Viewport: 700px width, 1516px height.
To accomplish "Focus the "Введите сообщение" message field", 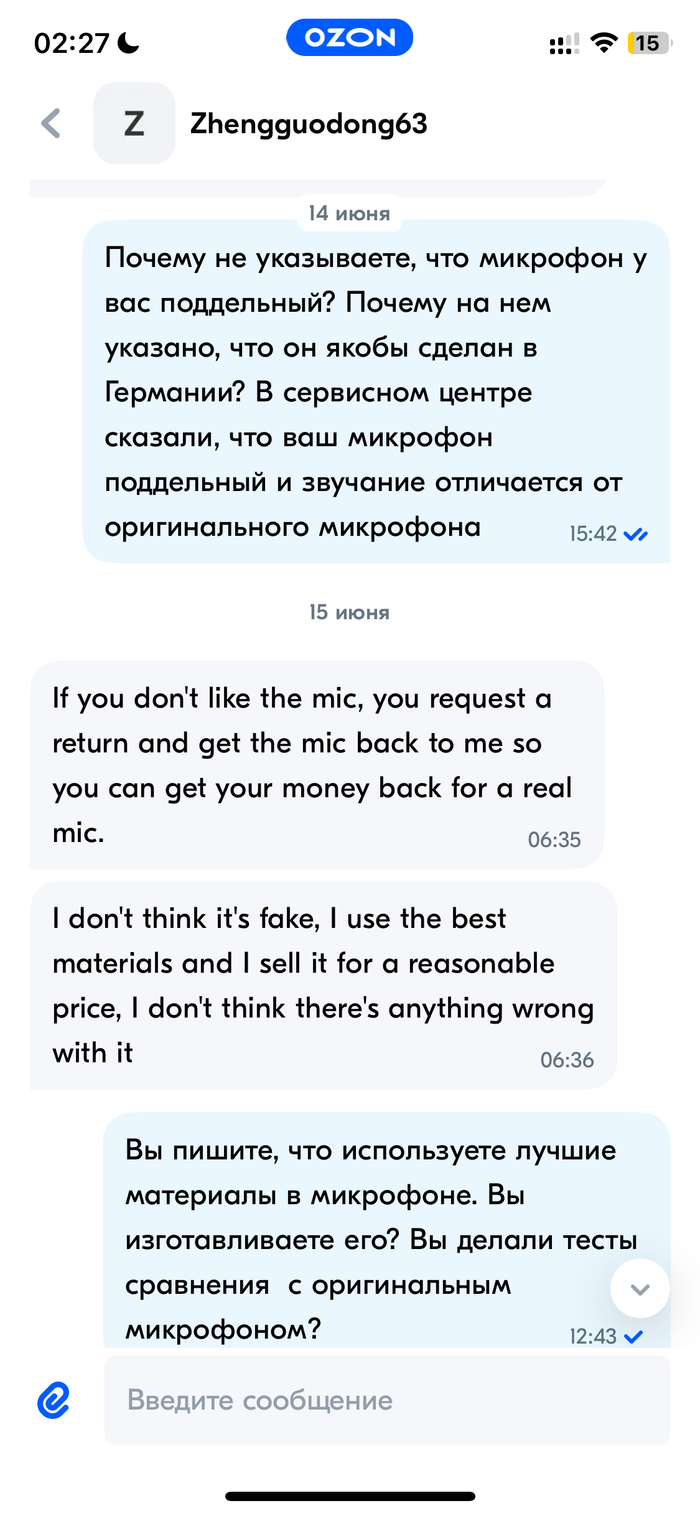I will (x=386, y=1400).
